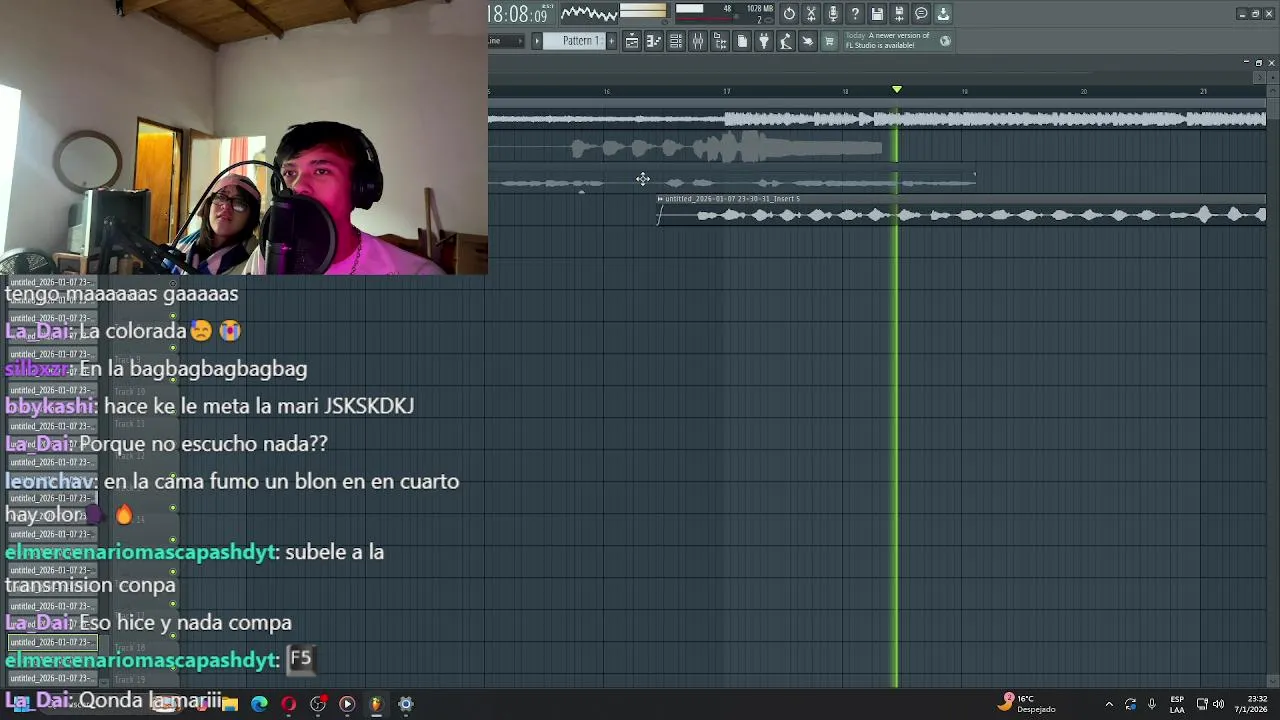Open the Channel rack view icon
This screenshot has height=720, width=1280.
tap(676, 41)
